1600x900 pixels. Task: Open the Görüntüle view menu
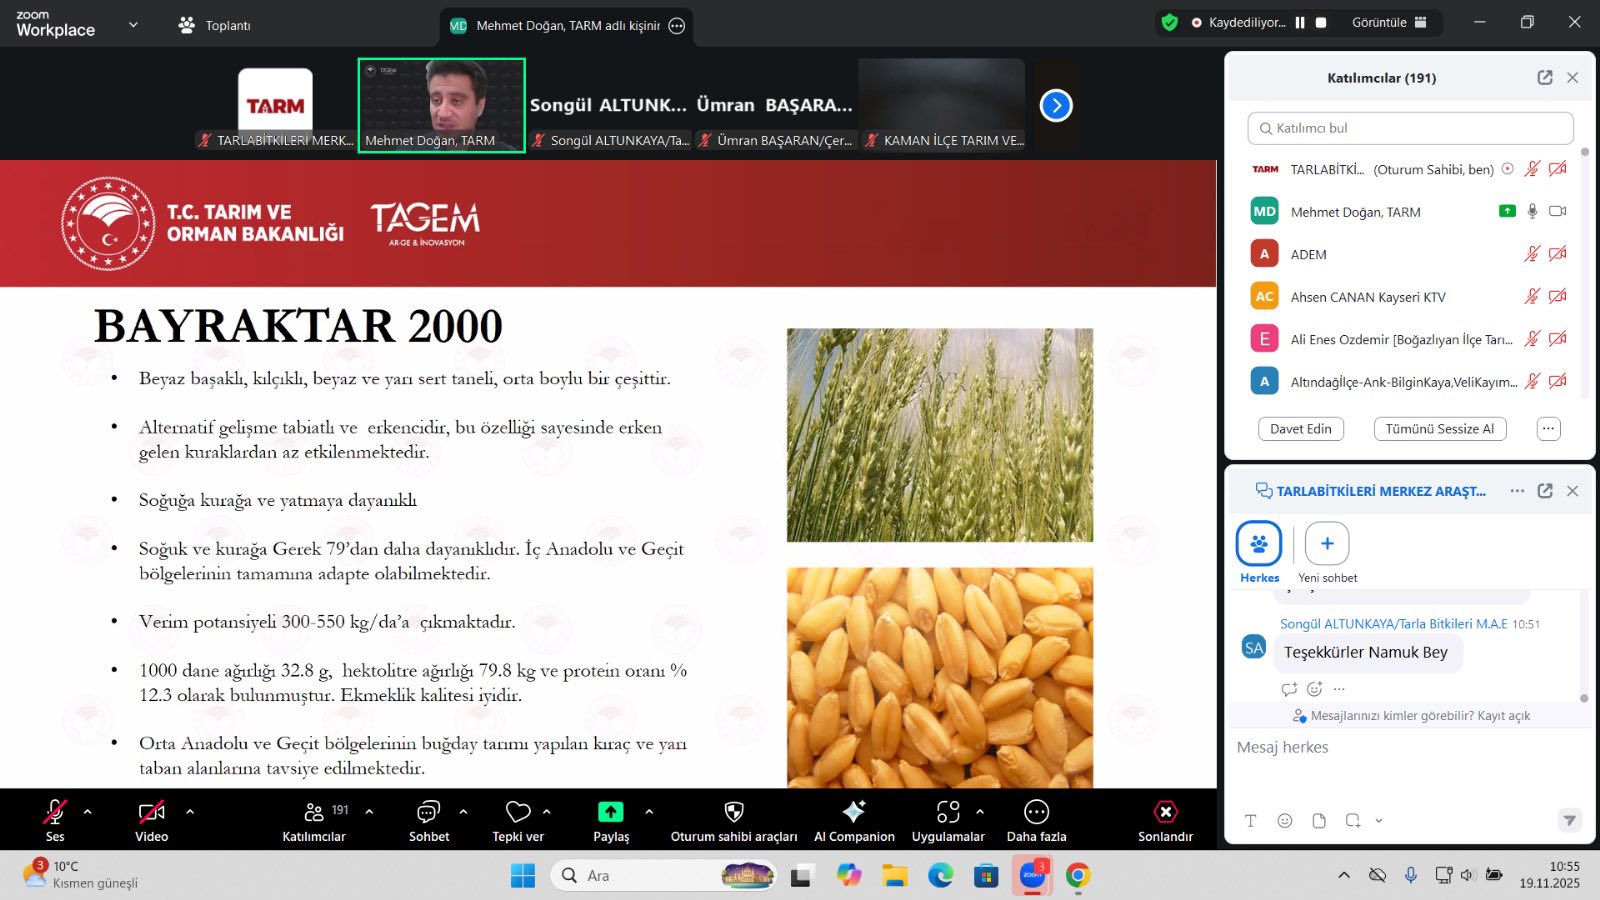click(1389, 23)
